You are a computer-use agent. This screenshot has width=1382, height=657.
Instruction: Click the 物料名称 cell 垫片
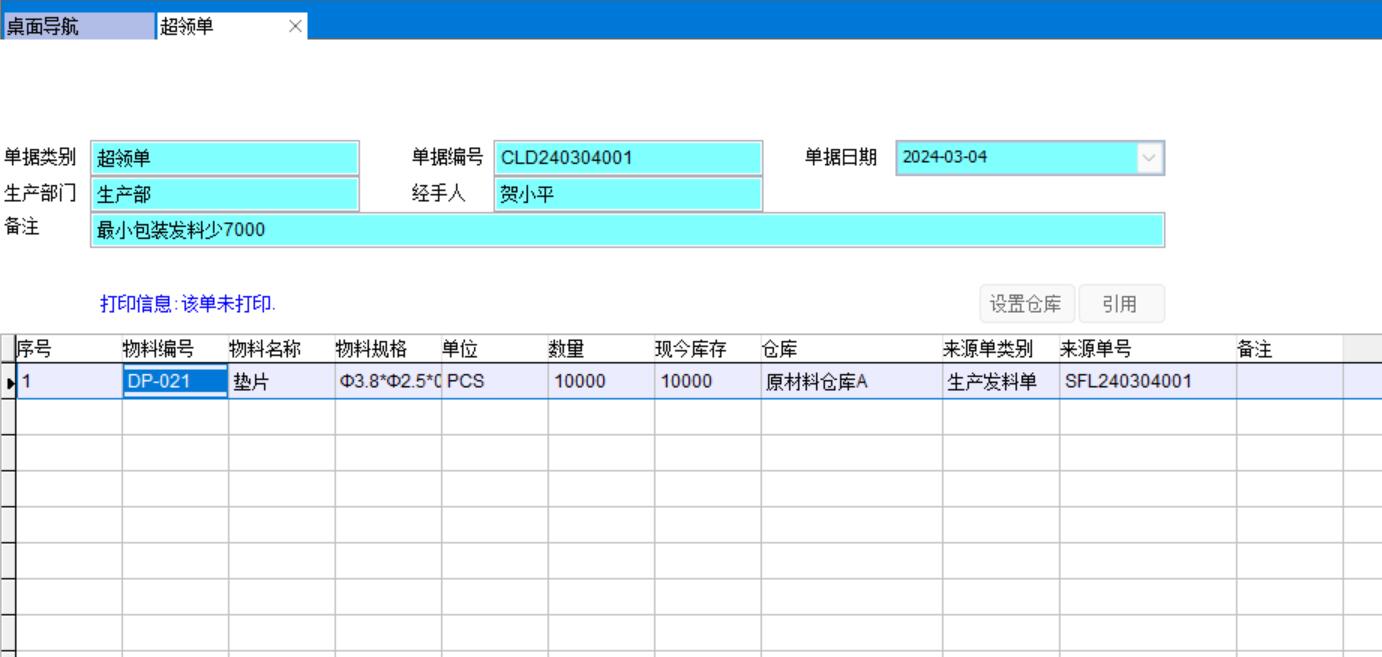280,381
